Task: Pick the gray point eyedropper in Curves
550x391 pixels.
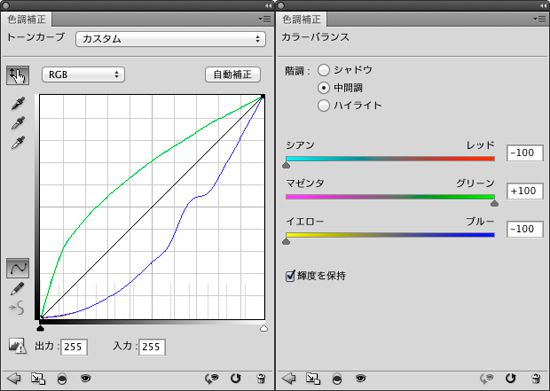Action: tap(18, 123)
